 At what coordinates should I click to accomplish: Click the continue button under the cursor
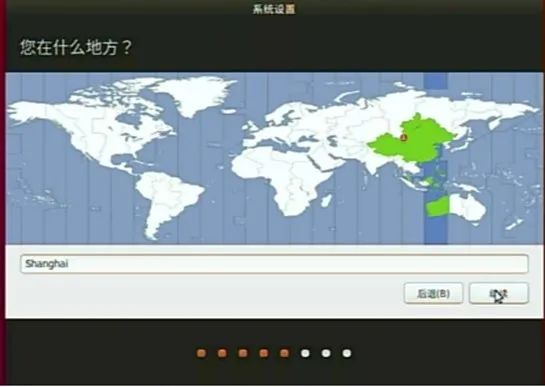point(499,293)
